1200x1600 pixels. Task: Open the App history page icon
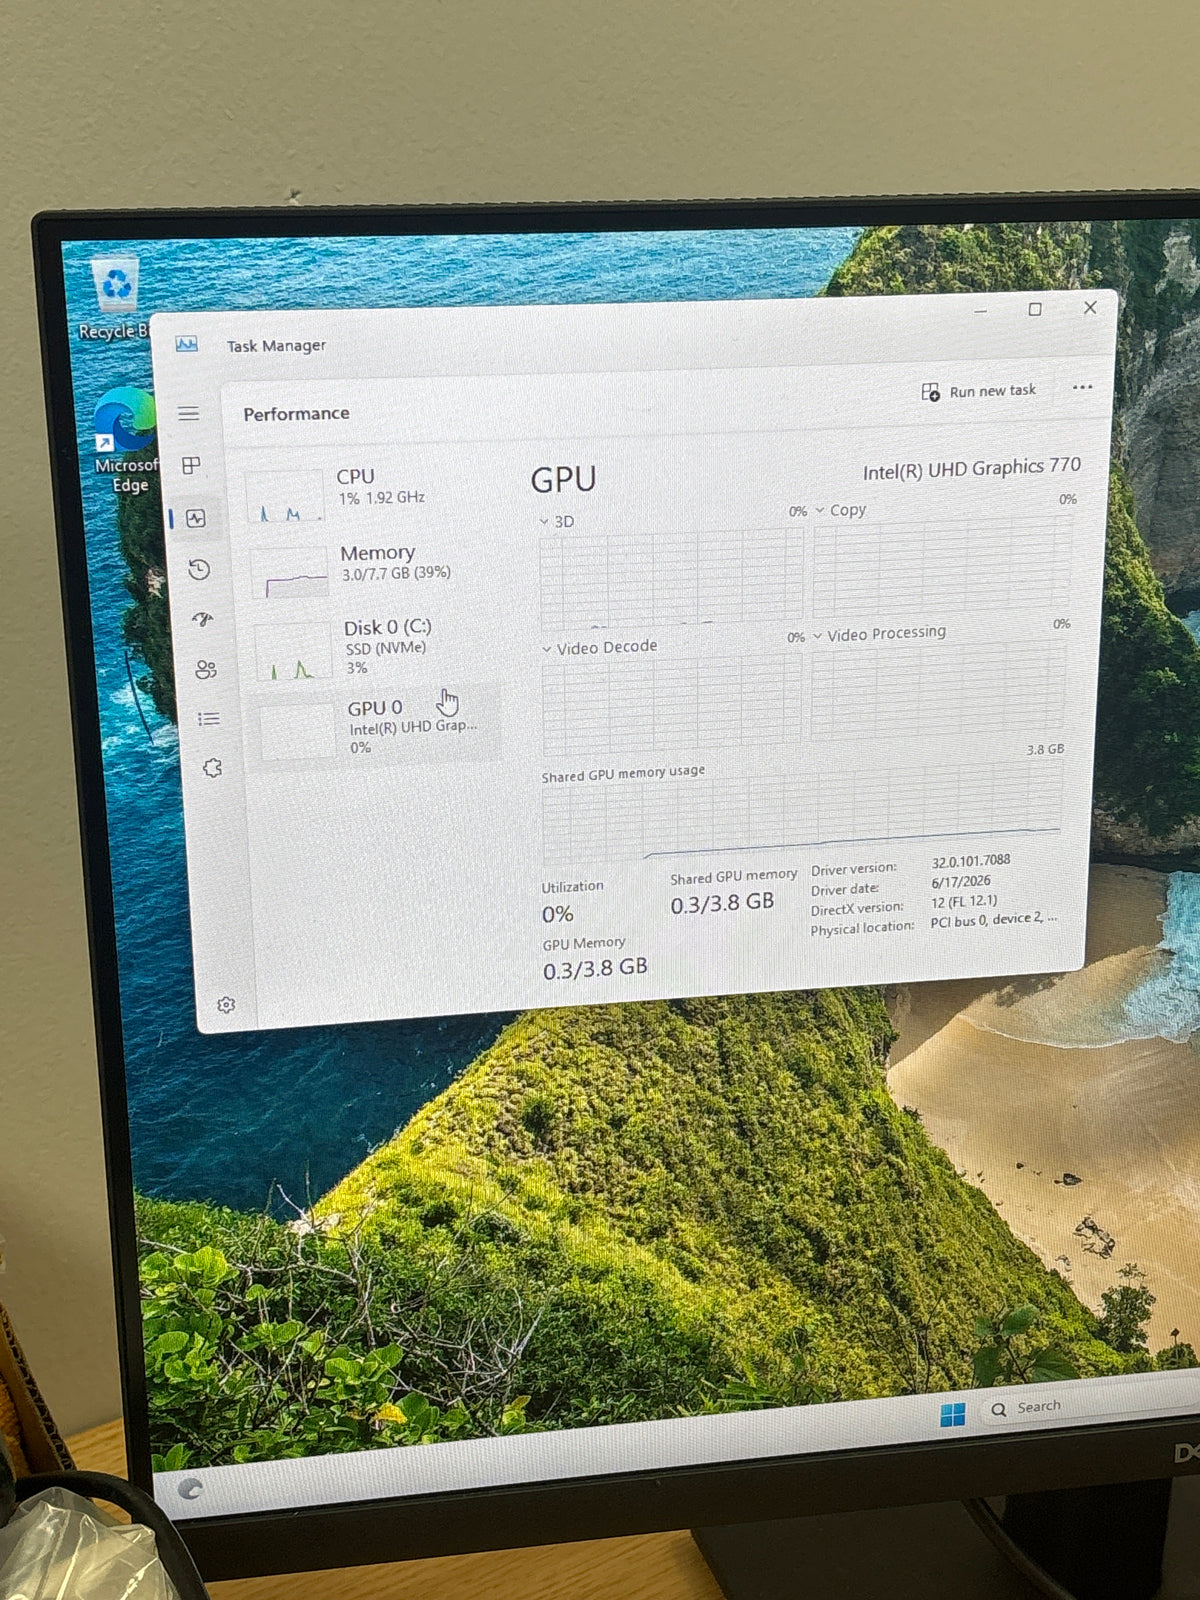(199, 569)
